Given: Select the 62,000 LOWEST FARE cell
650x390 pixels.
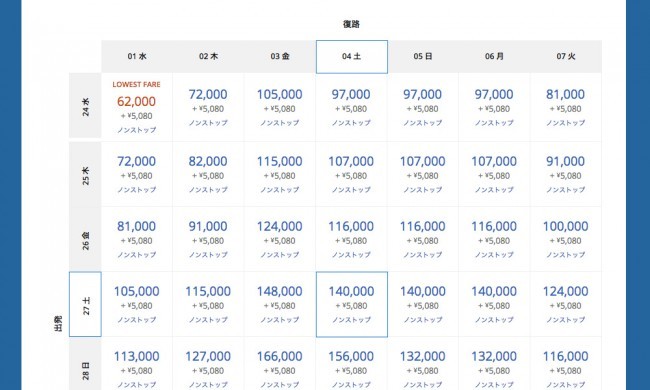Looking at the screenshot, I should pos(137,107).
